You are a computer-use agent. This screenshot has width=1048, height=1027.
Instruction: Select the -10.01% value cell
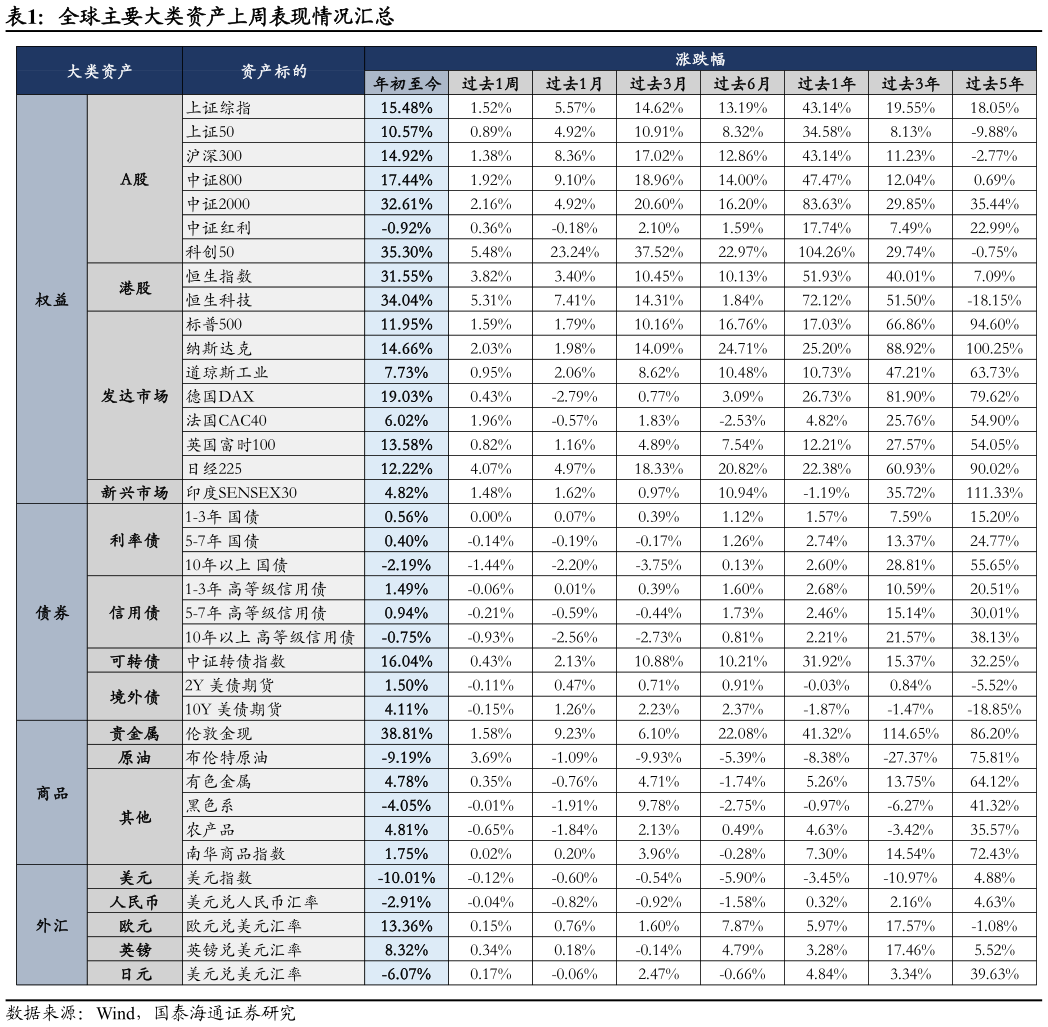tap(406, 878)
